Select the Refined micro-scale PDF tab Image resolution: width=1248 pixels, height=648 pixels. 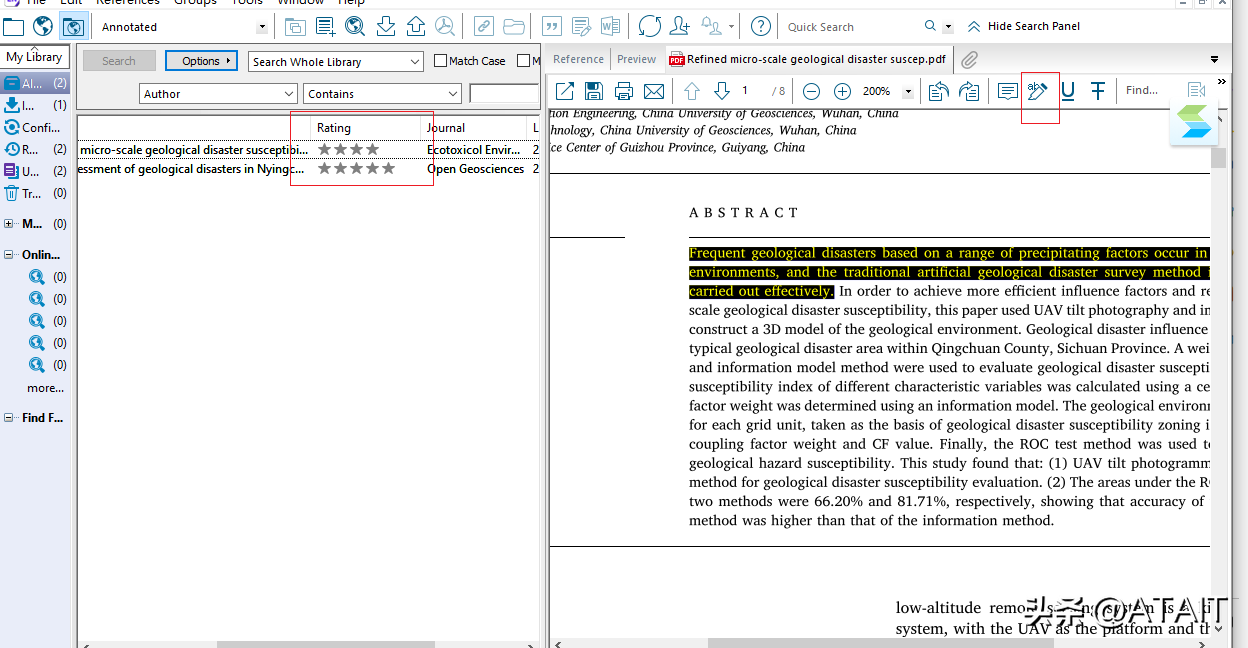(x=808, y=59)
